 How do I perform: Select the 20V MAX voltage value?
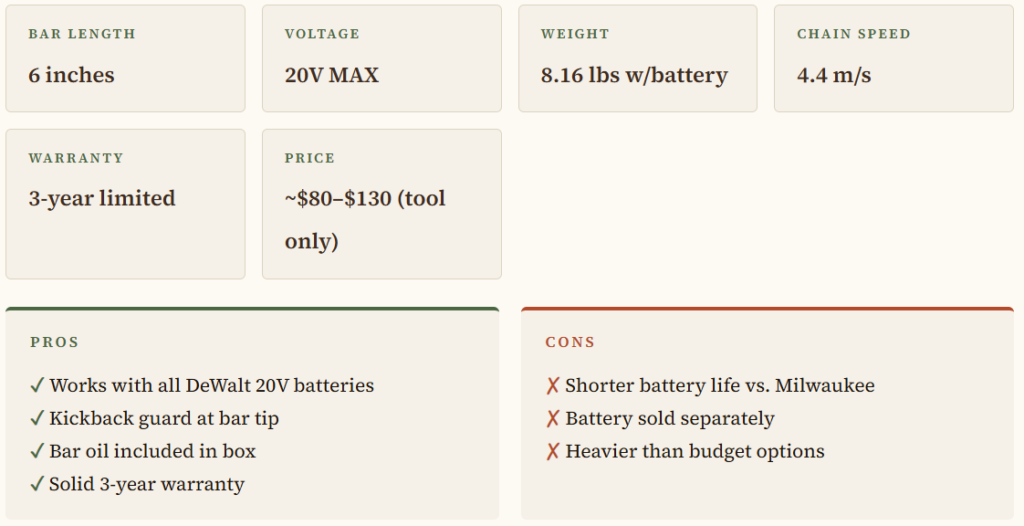pyautogui.click(x=332, y=75)
